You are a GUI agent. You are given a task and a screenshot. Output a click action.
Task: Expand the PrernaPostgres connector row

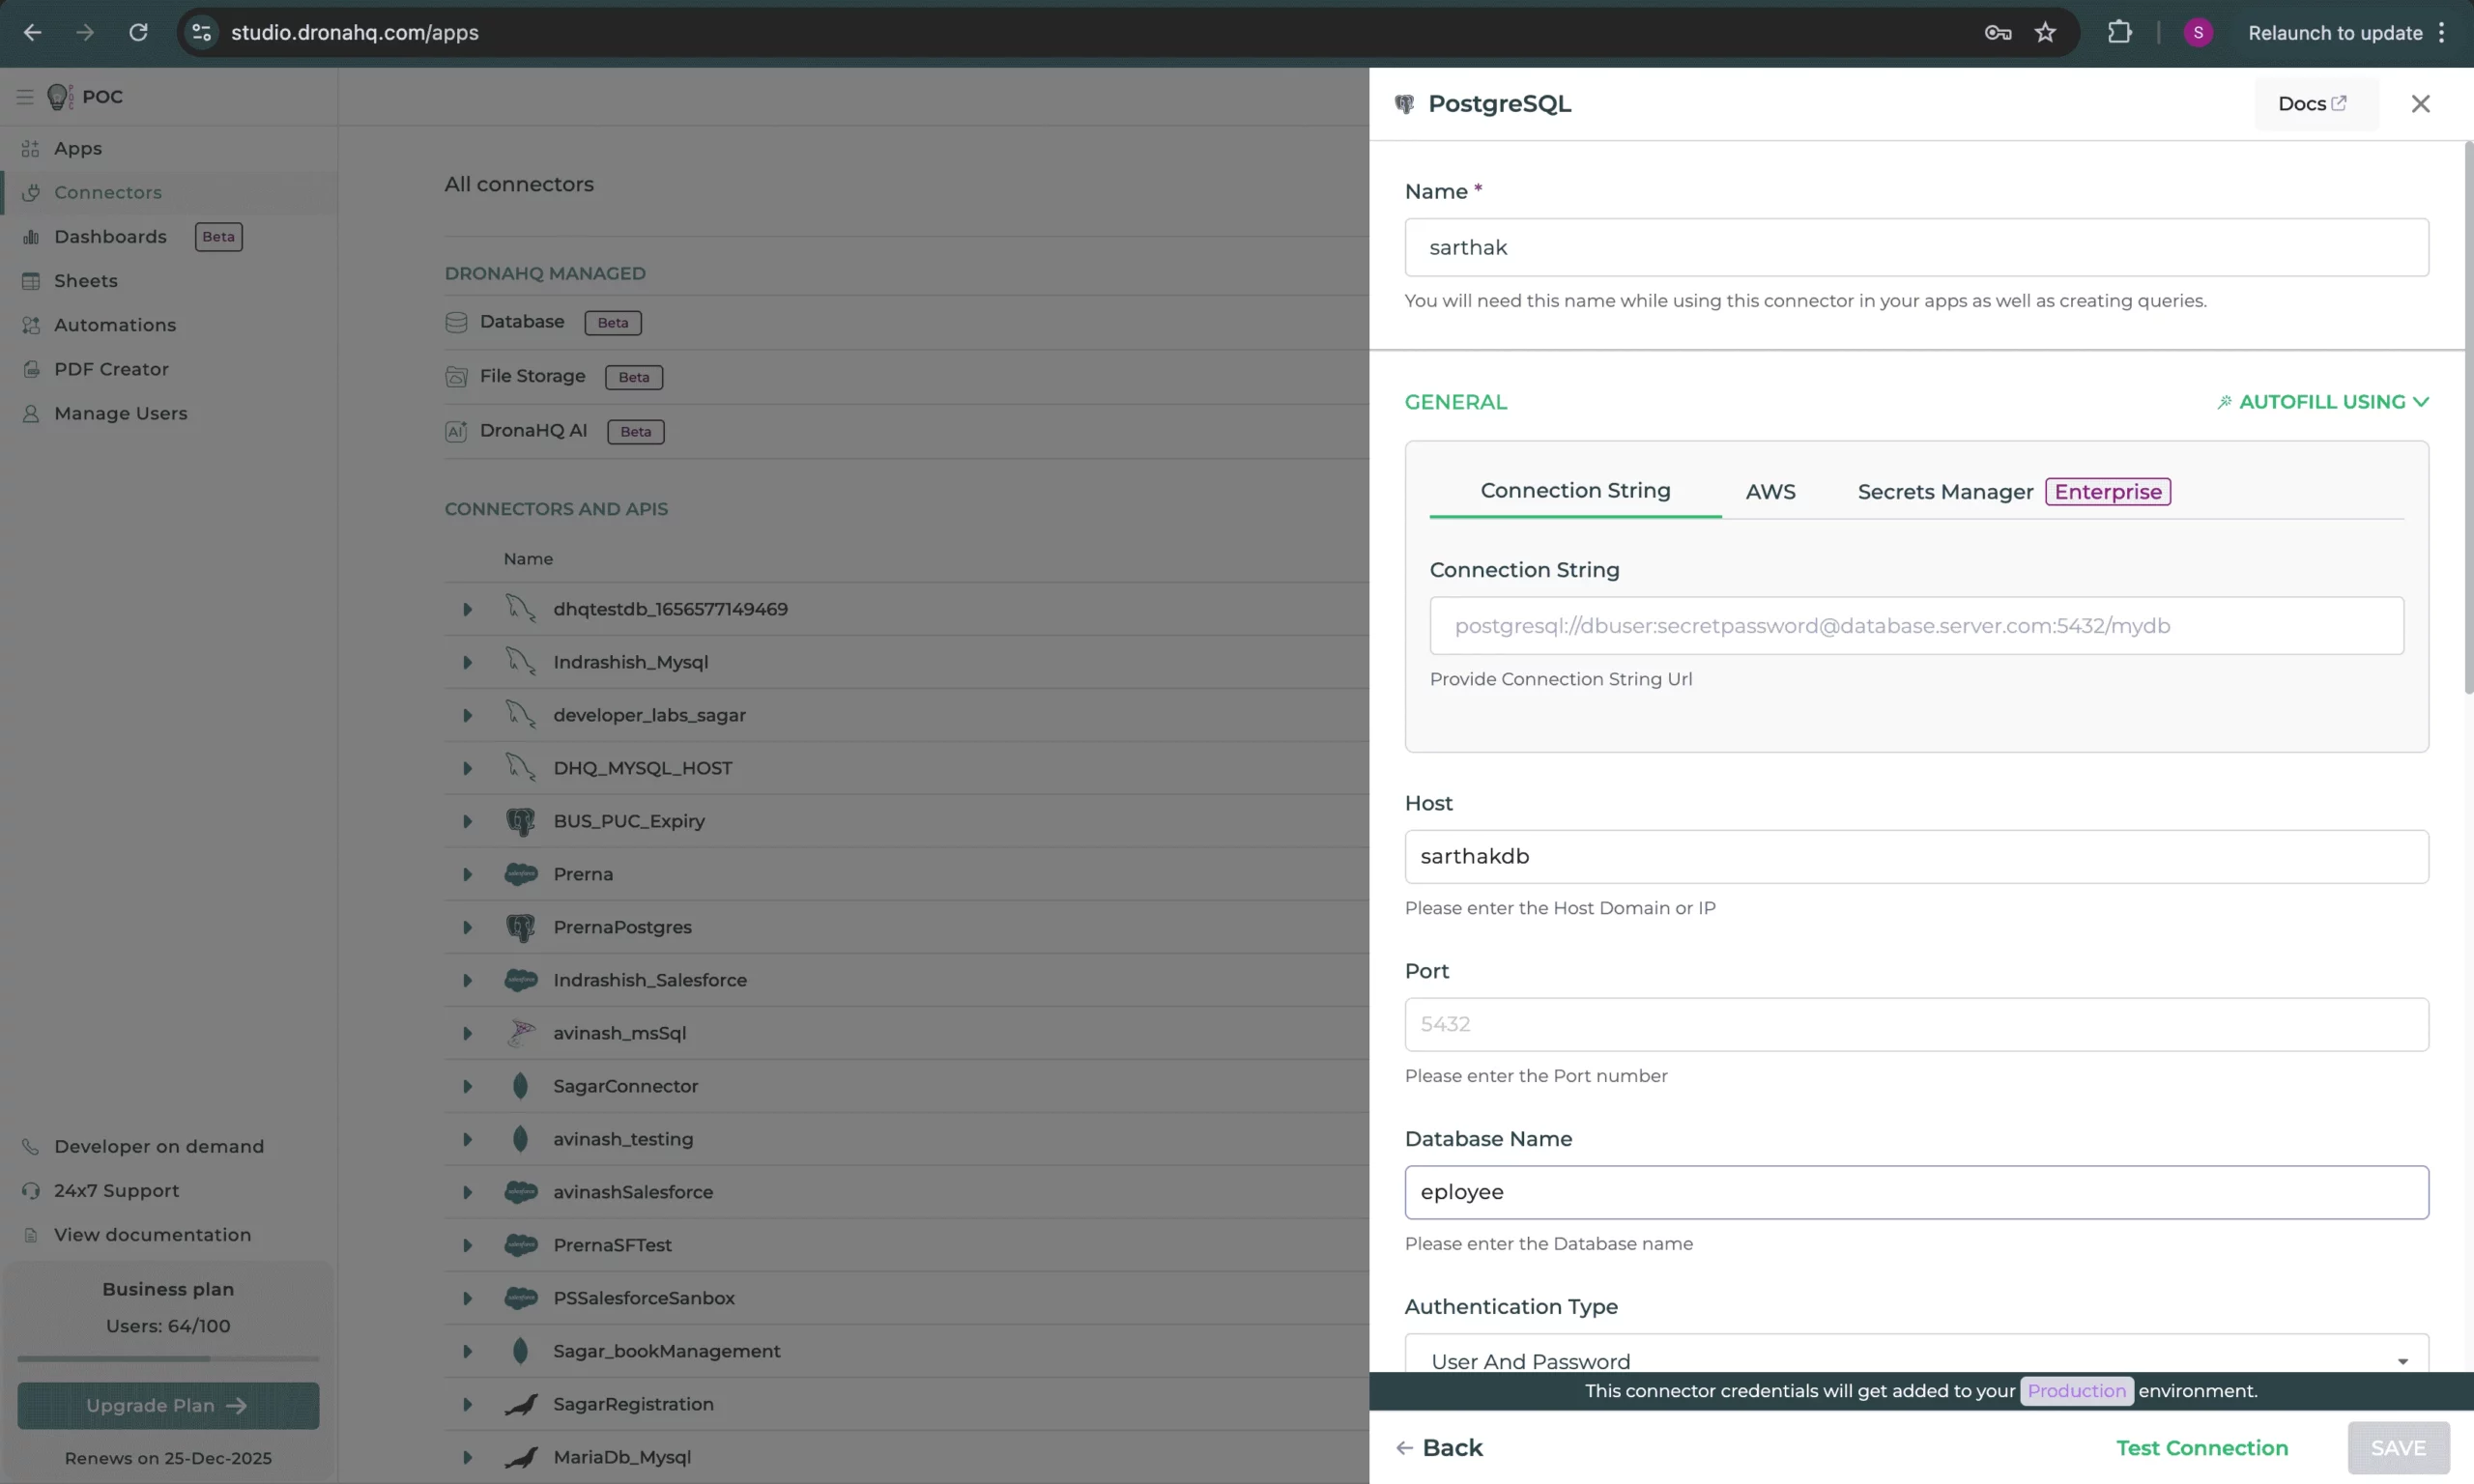point(467,927)
